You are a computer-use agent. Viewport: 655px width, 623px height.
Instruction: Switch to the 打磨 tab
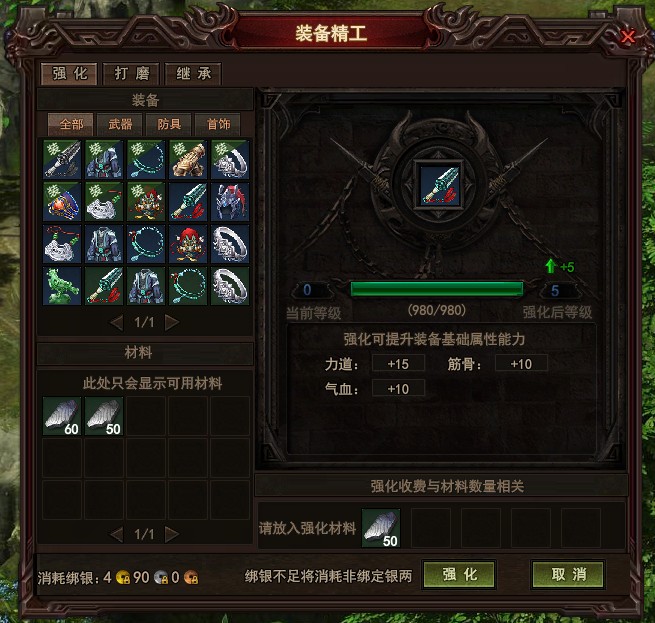(x=131, y=74)
